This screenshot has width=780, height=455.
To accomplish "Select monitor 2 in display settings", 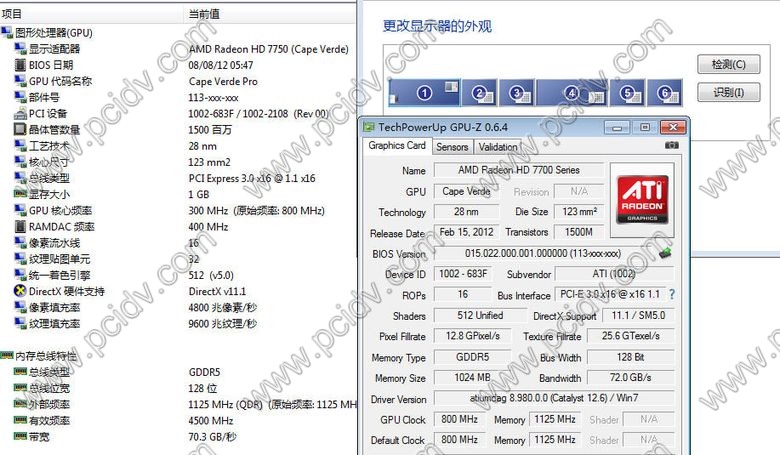I will click(480, 93).
